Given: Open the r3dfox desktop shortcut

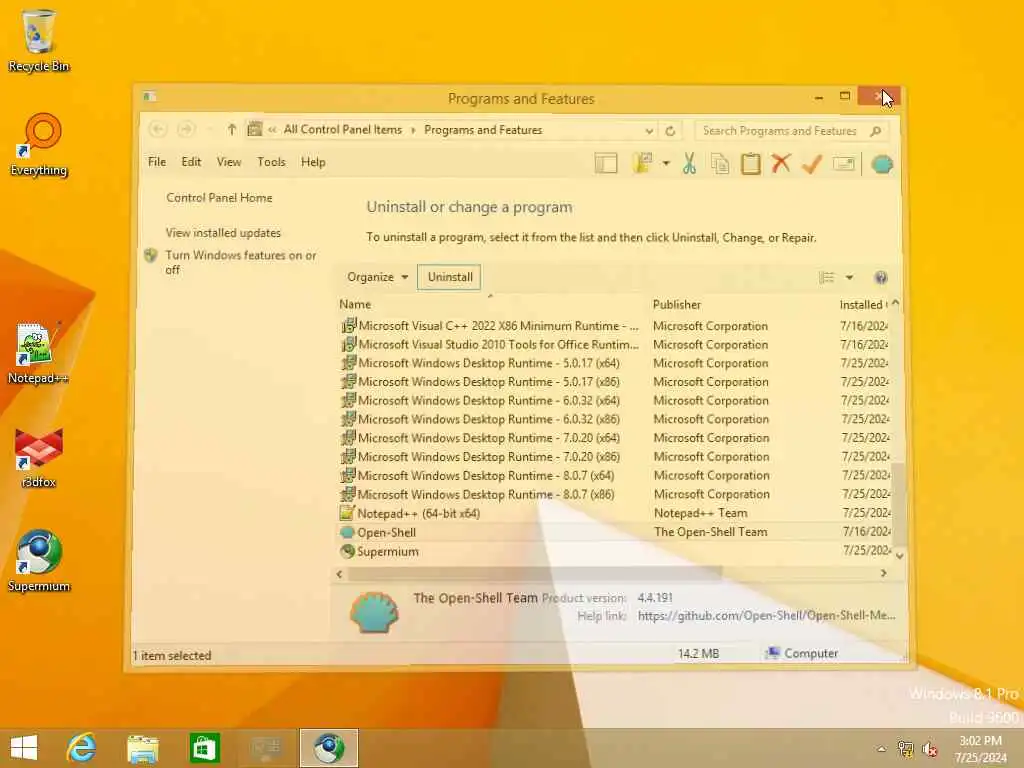Looking at the screenshot, I should click(39, 457).
